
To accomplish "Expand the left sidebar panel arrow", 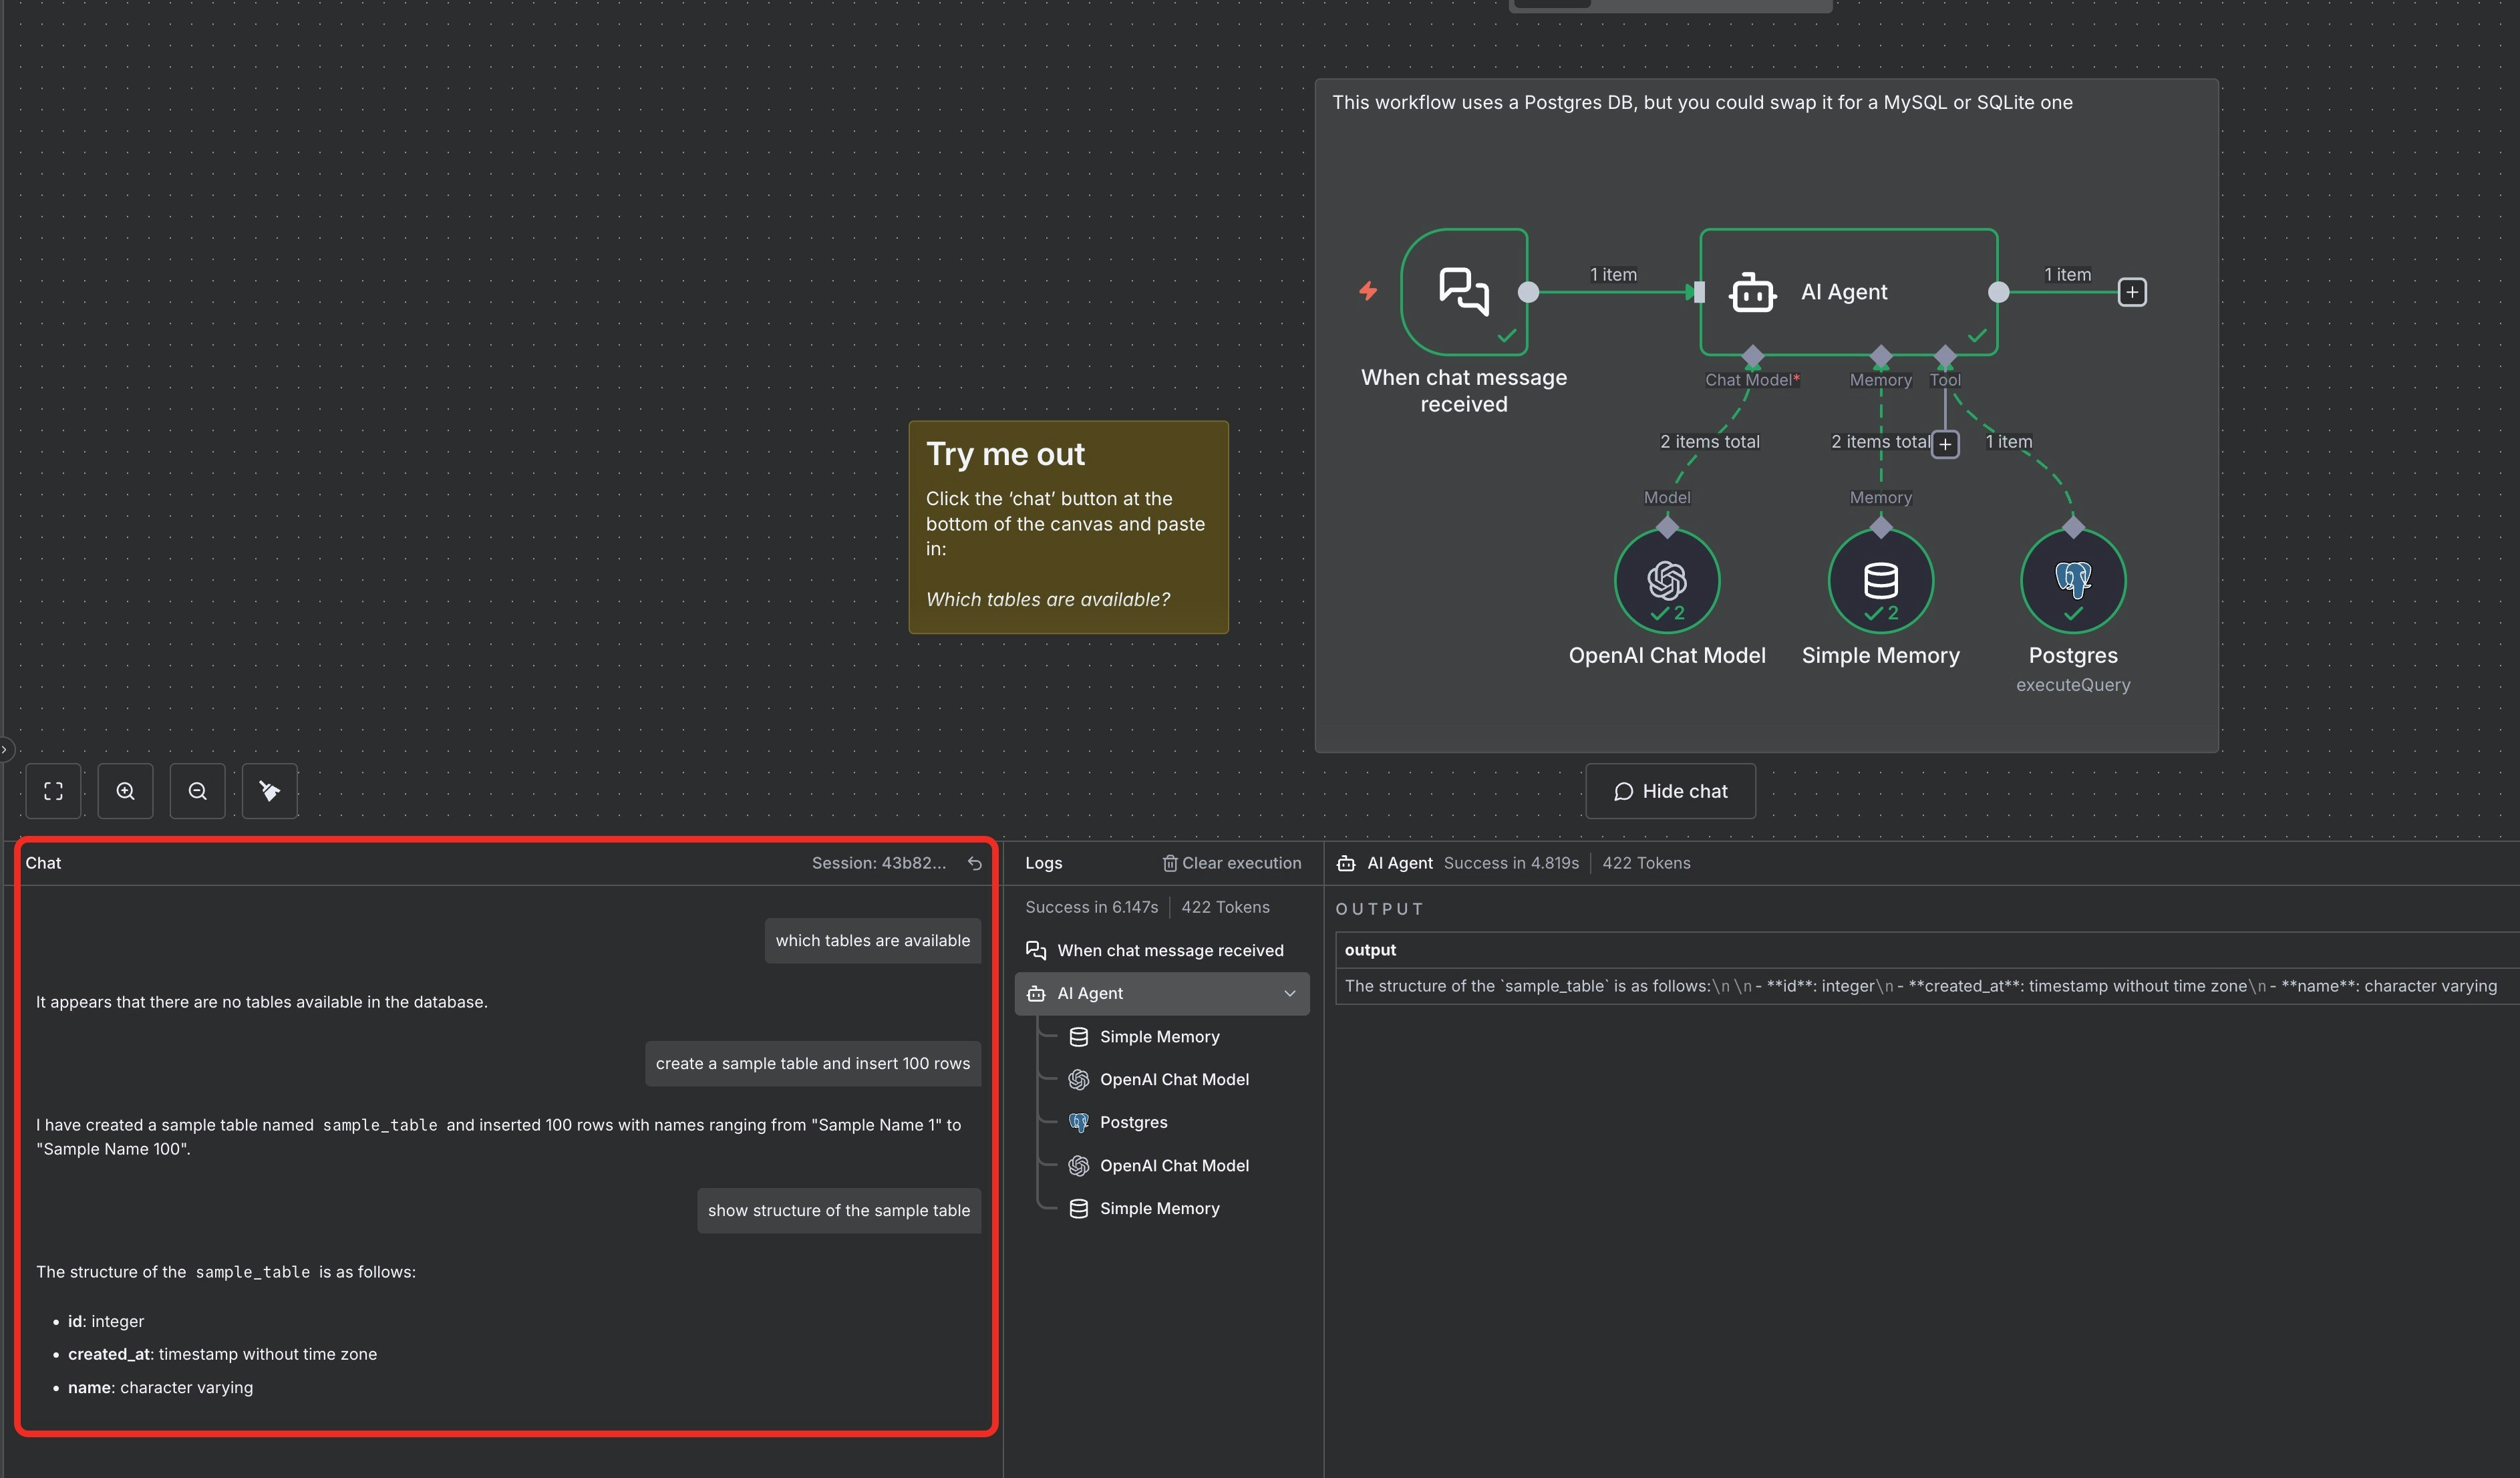I will click(x=6, y=749).
